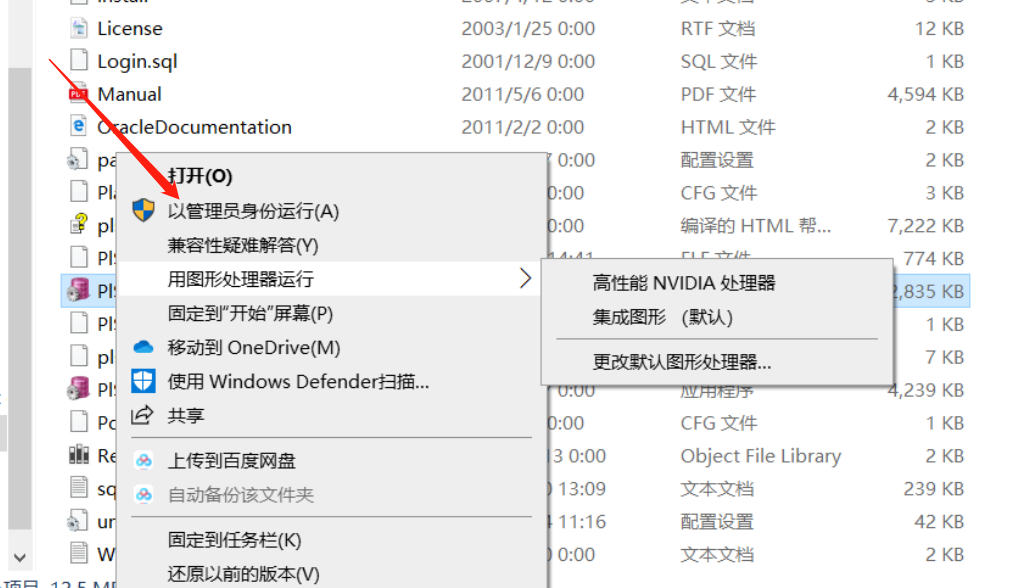Image resolution: width=1024 pixels, height=588 pixels.
Task: Click the 2011/5/6 0:00 date cell
Action: (522, 94)
